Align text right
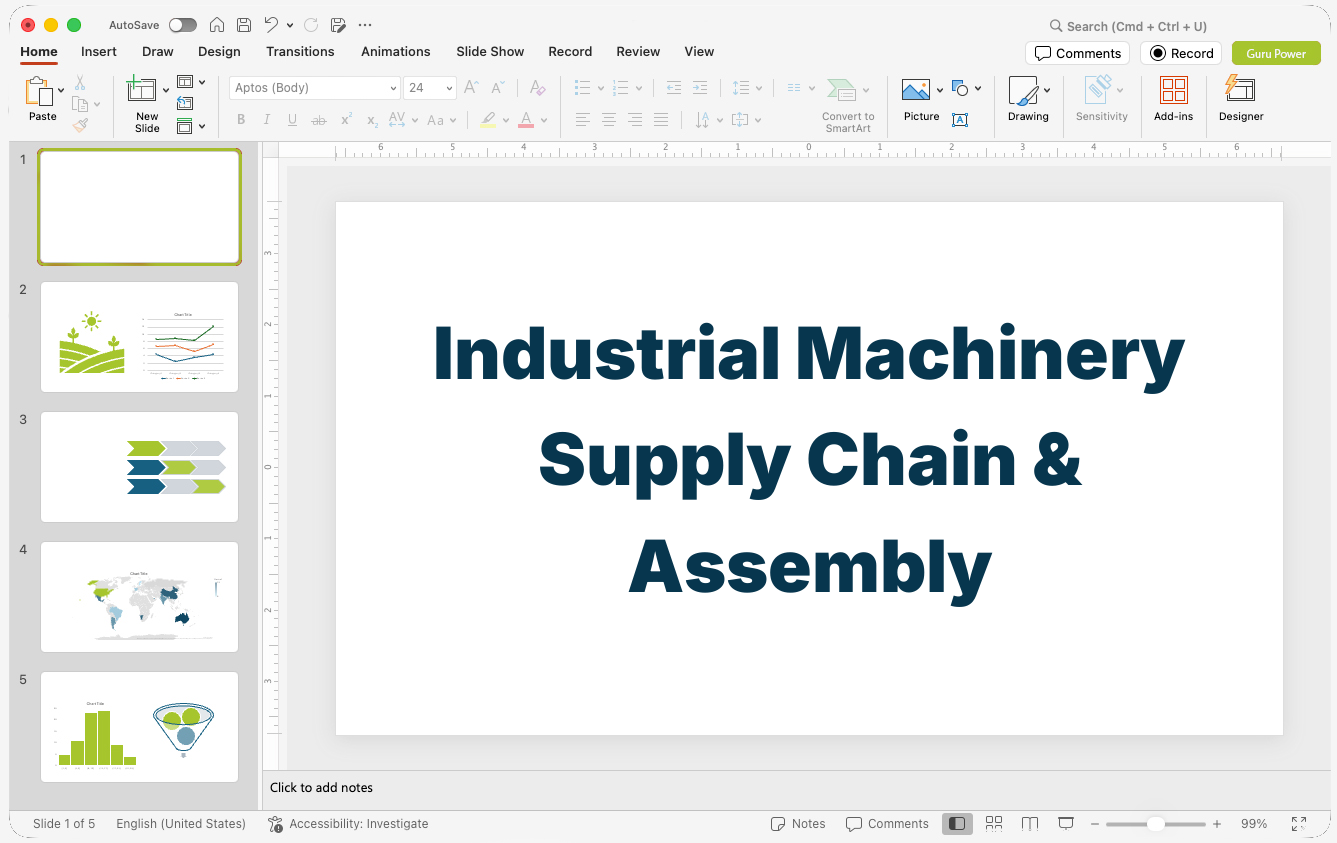The height and width of the screenshot is (843, 1337). tap(634, 120)
